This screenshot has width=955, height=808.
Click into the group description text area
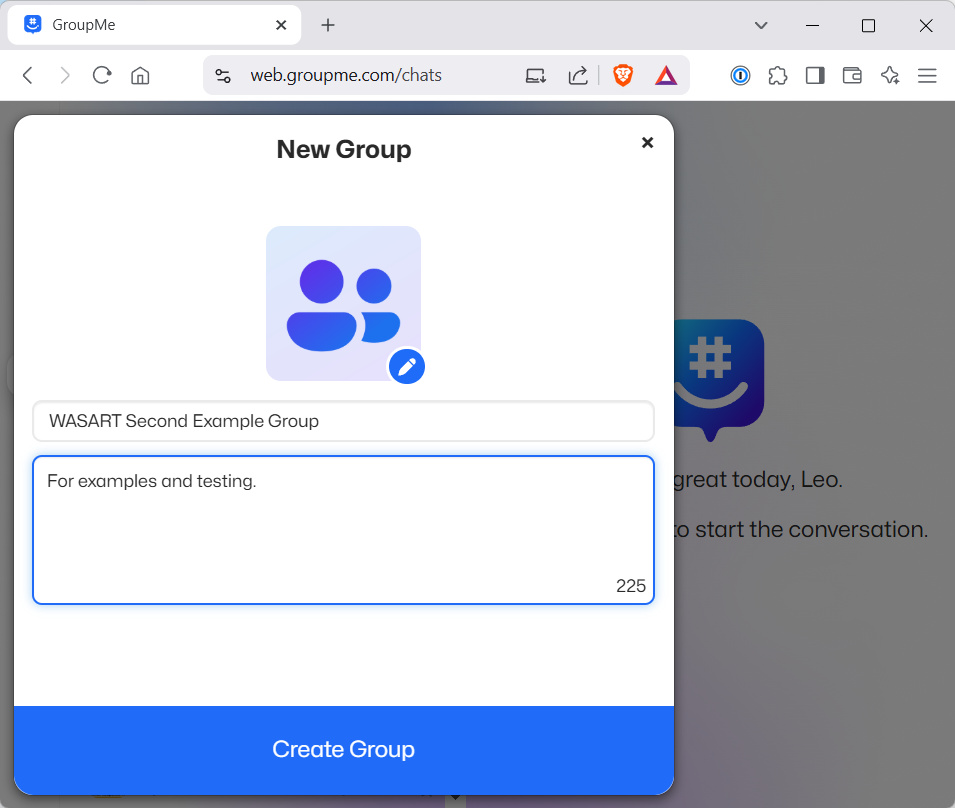(x=344, y=530)
